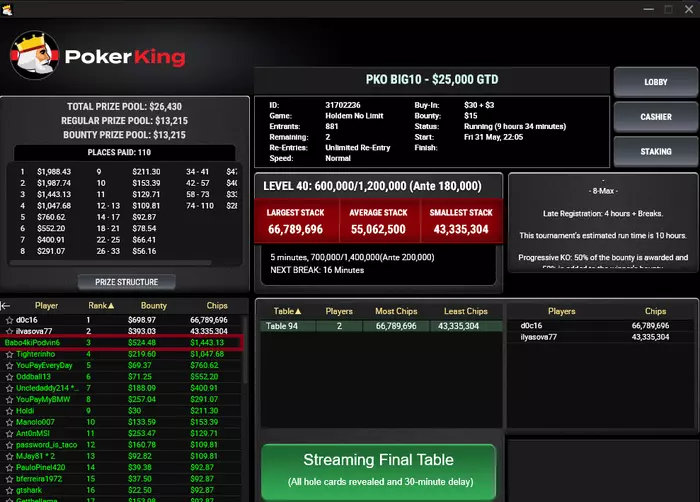Star player YouPayEveryDay
The width and height of the screenshot is (700, 502).
9,366
